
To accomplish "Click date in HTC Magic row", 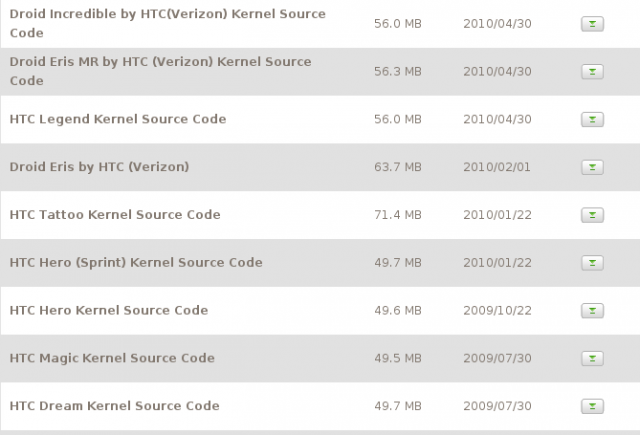I will pyautogui.click(x=497, y=358).
